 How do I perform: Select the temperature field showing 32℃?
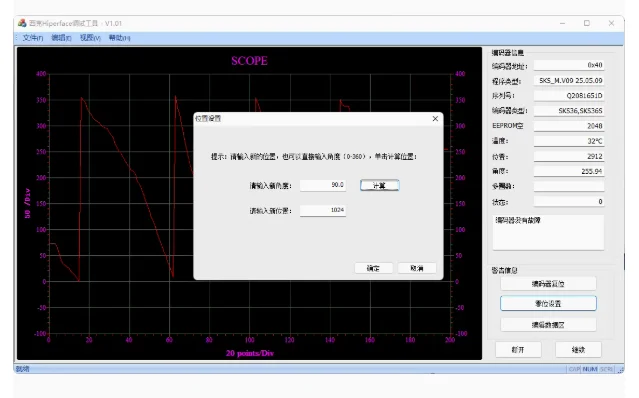[x=569, y=141]
